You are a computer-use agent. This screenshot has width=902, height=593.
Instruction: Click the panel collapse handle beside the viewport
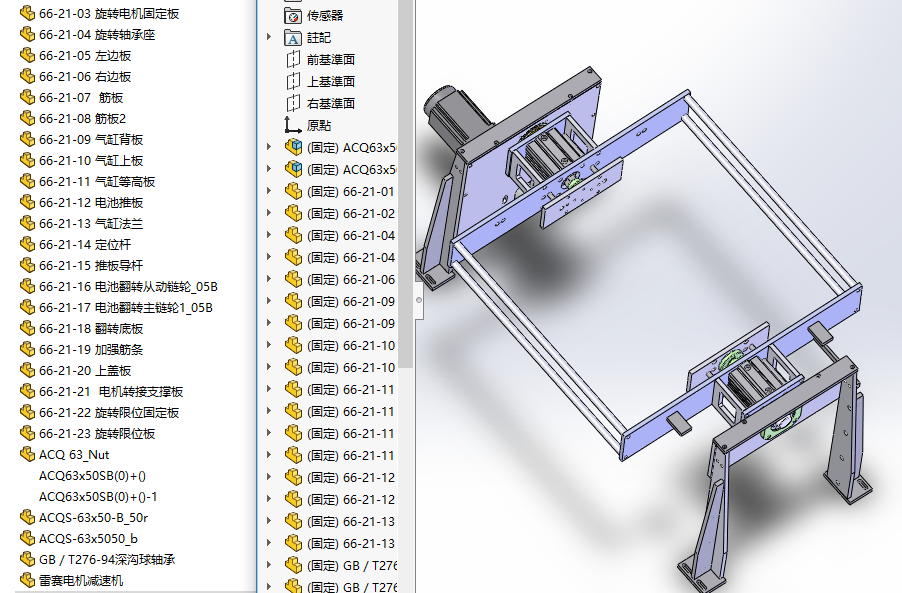click(419, 300)
